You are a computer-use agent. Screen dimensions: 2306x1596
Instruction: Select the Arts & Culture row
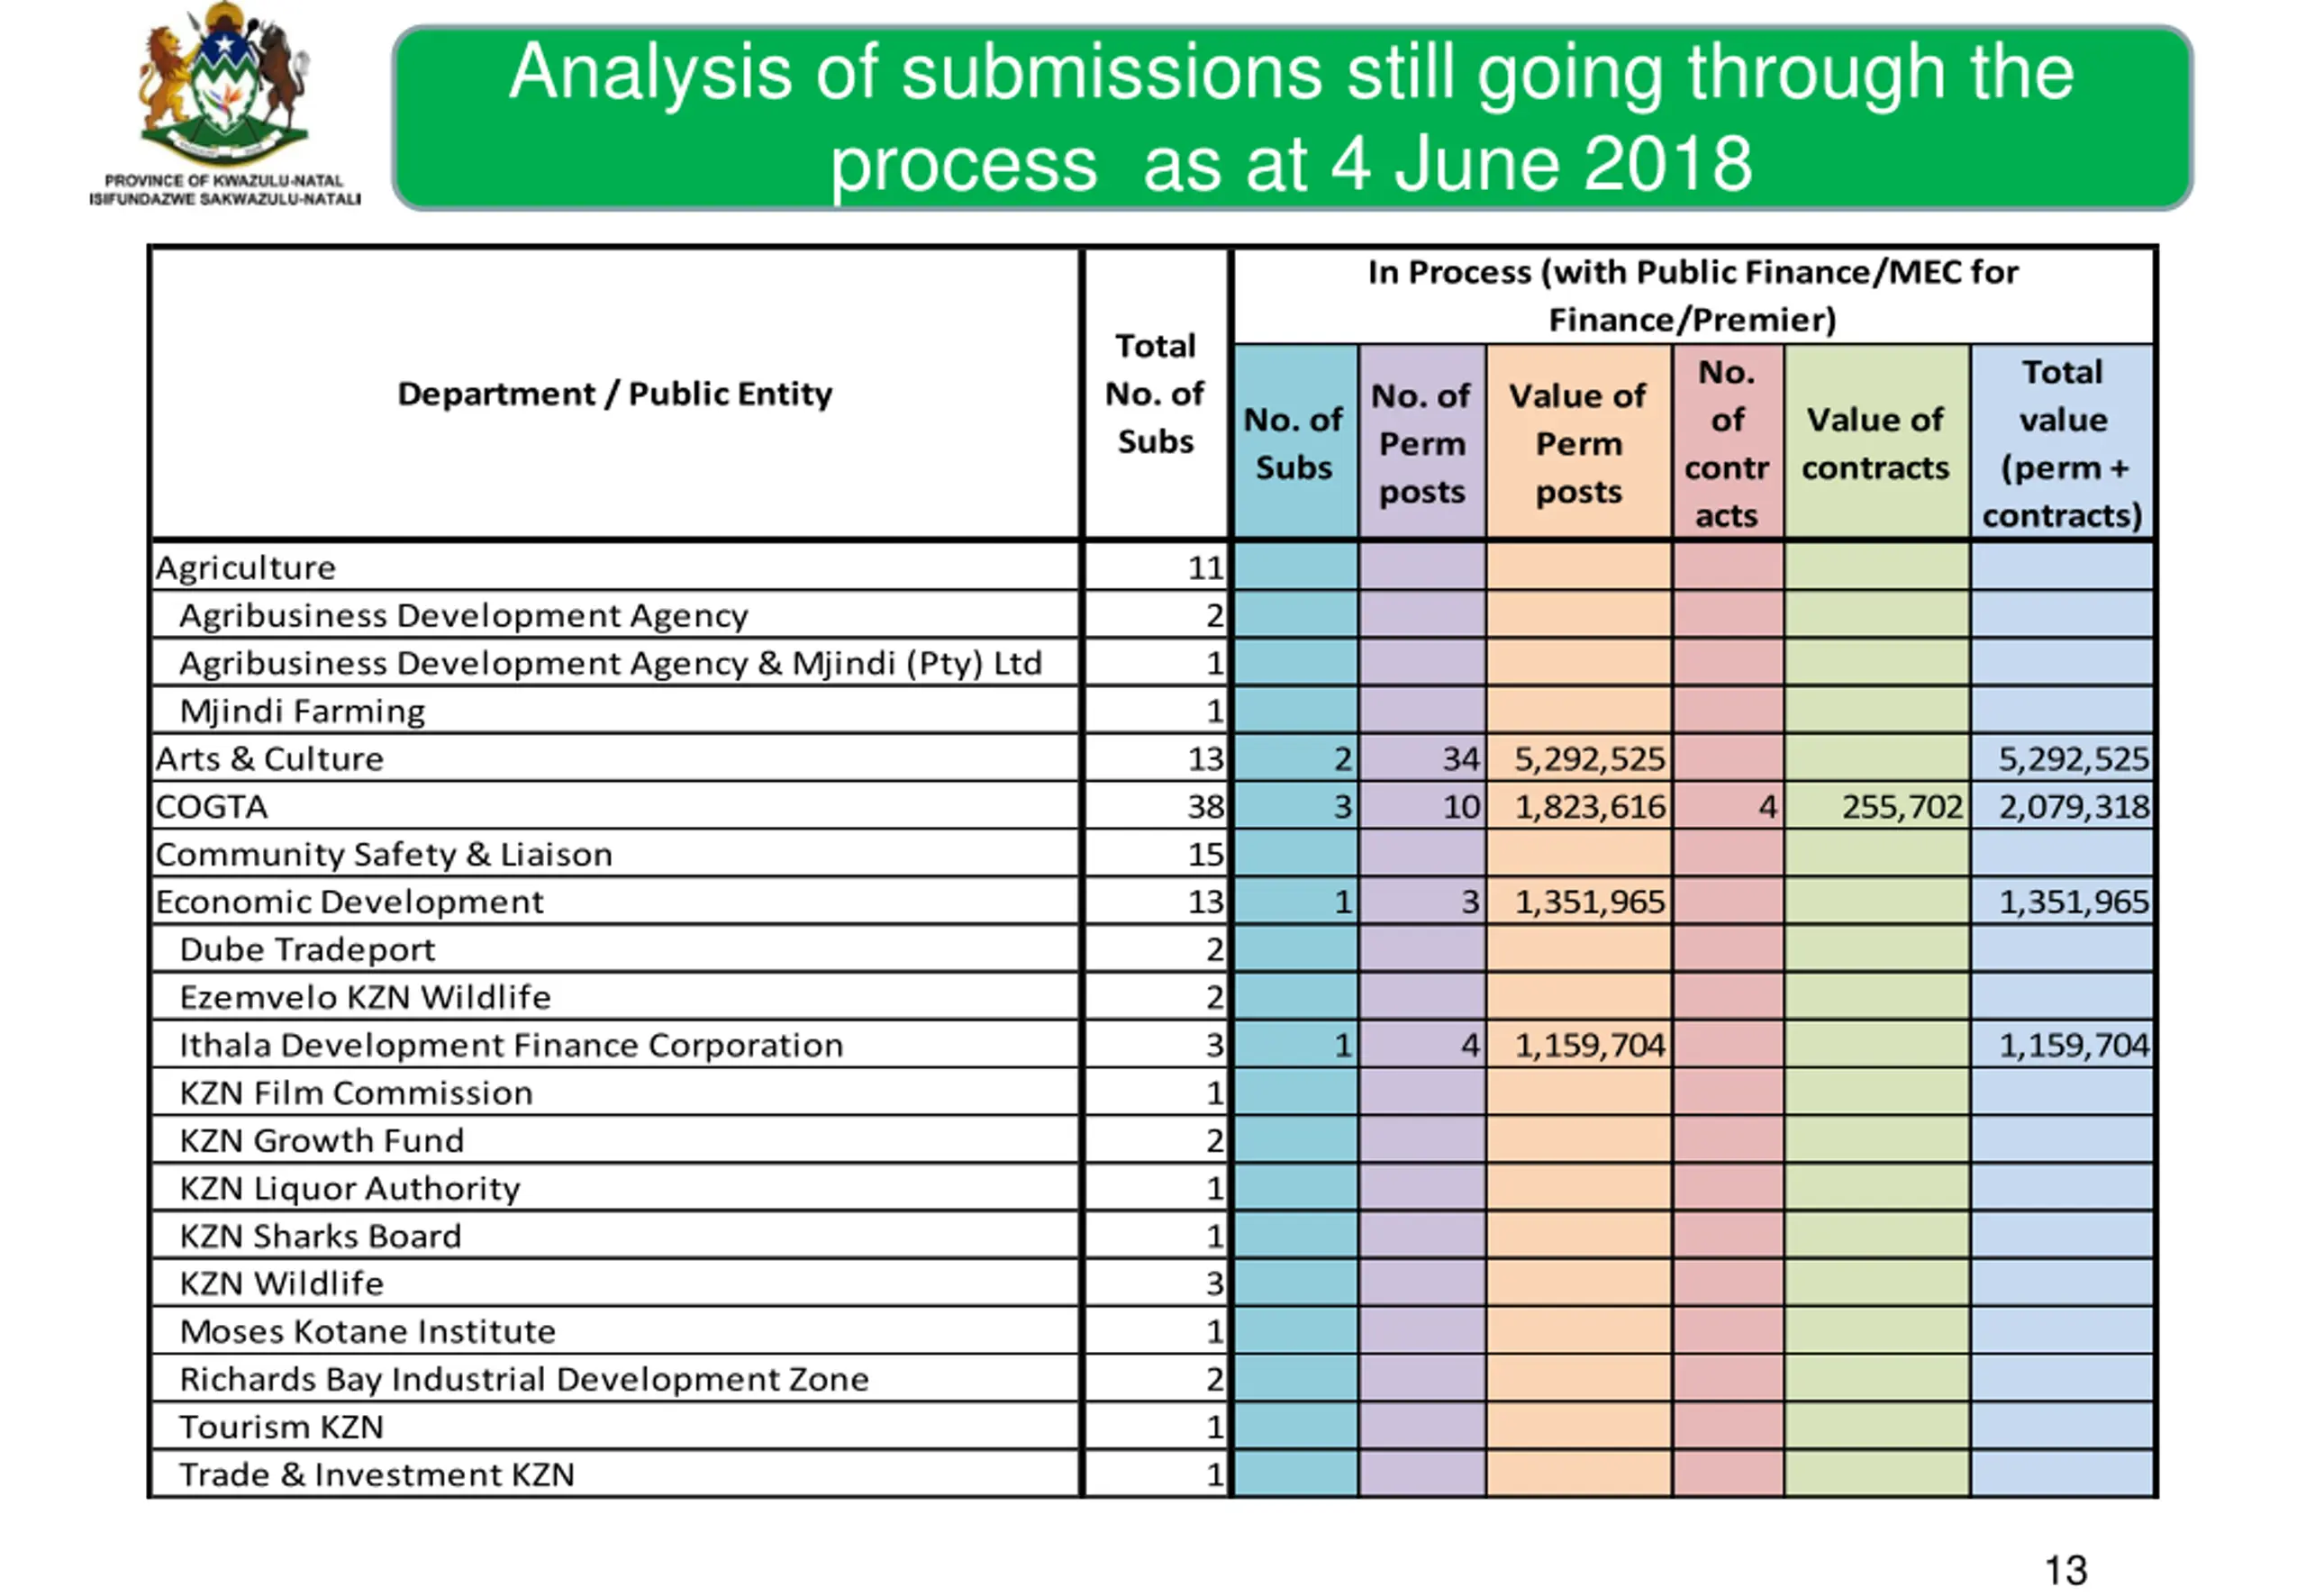coord(1152,758)
